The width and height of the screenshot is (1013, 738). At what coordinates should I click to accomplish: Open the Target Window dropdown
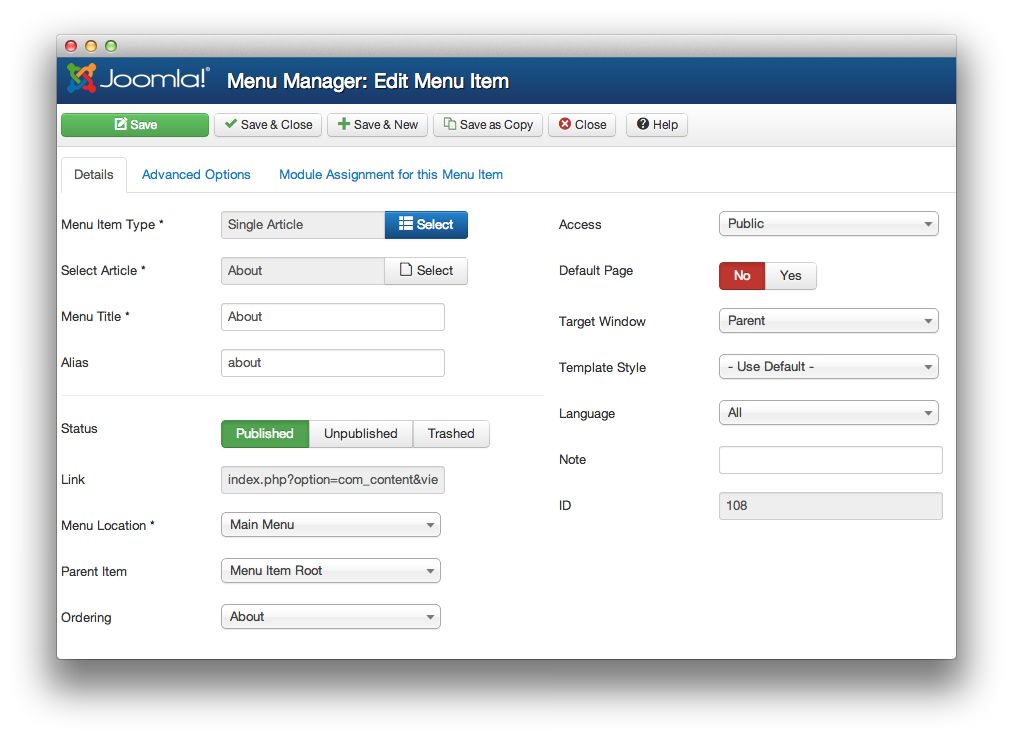[828, 320]
